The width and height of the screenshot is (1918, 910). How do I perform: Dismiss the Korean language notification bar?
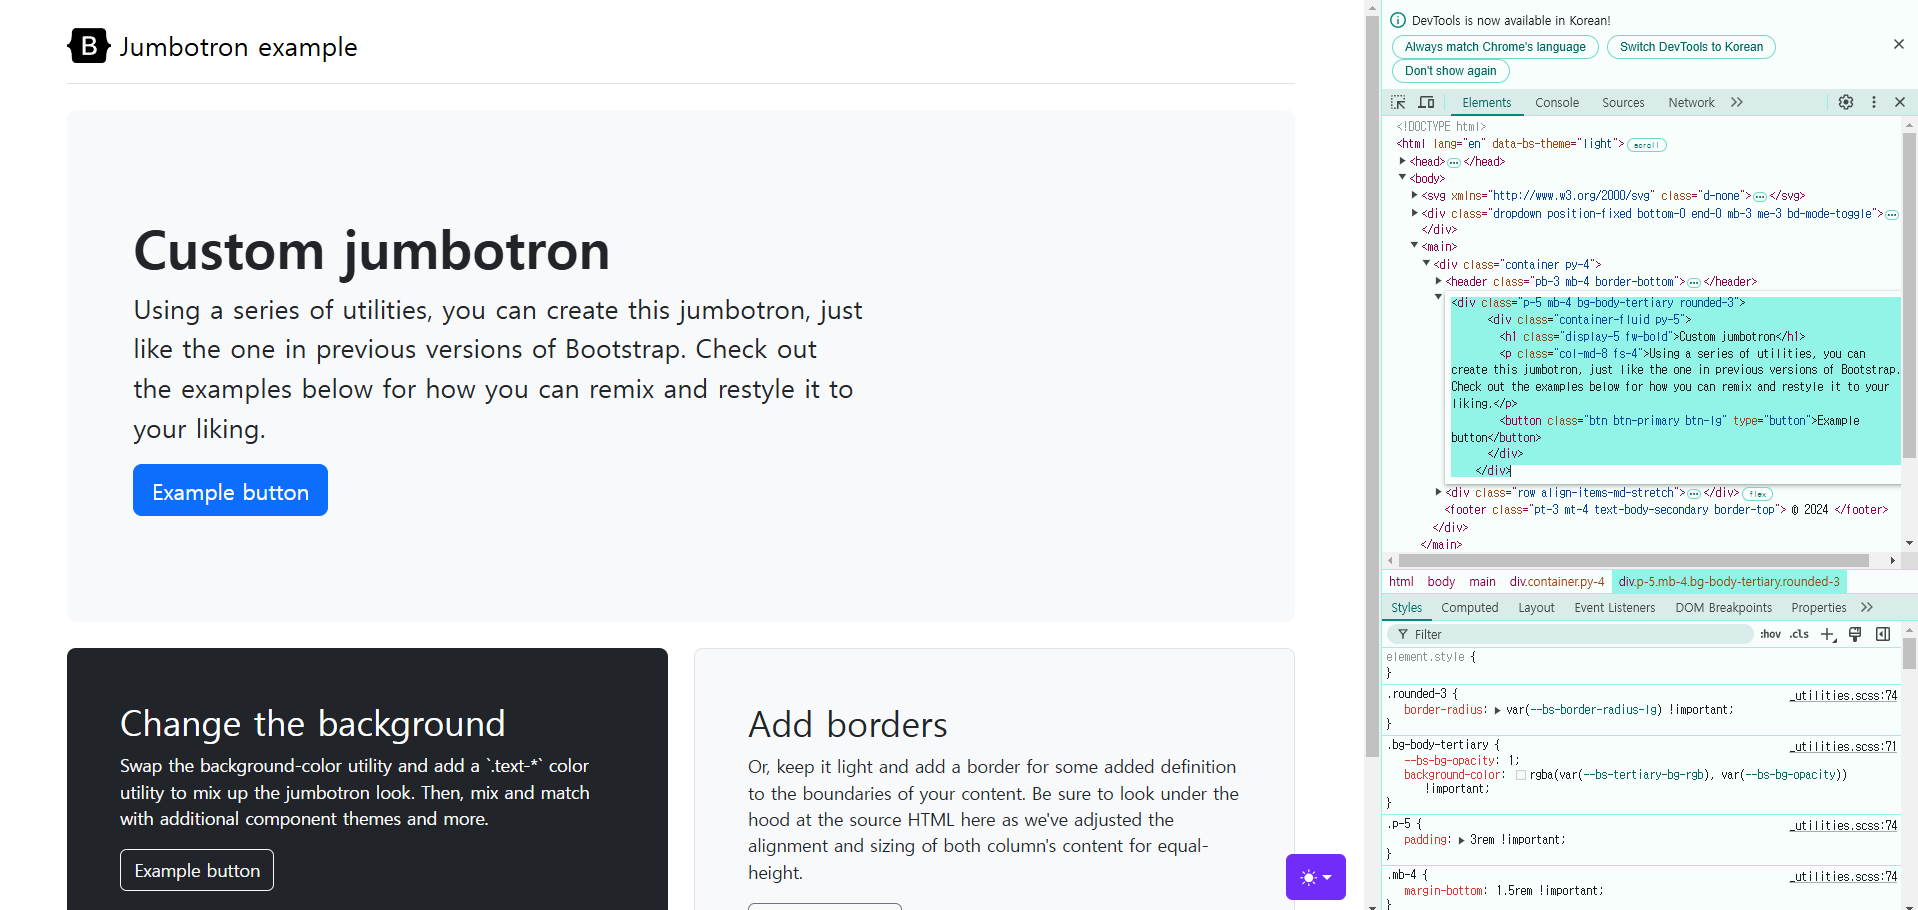[x=1899, y=44]
